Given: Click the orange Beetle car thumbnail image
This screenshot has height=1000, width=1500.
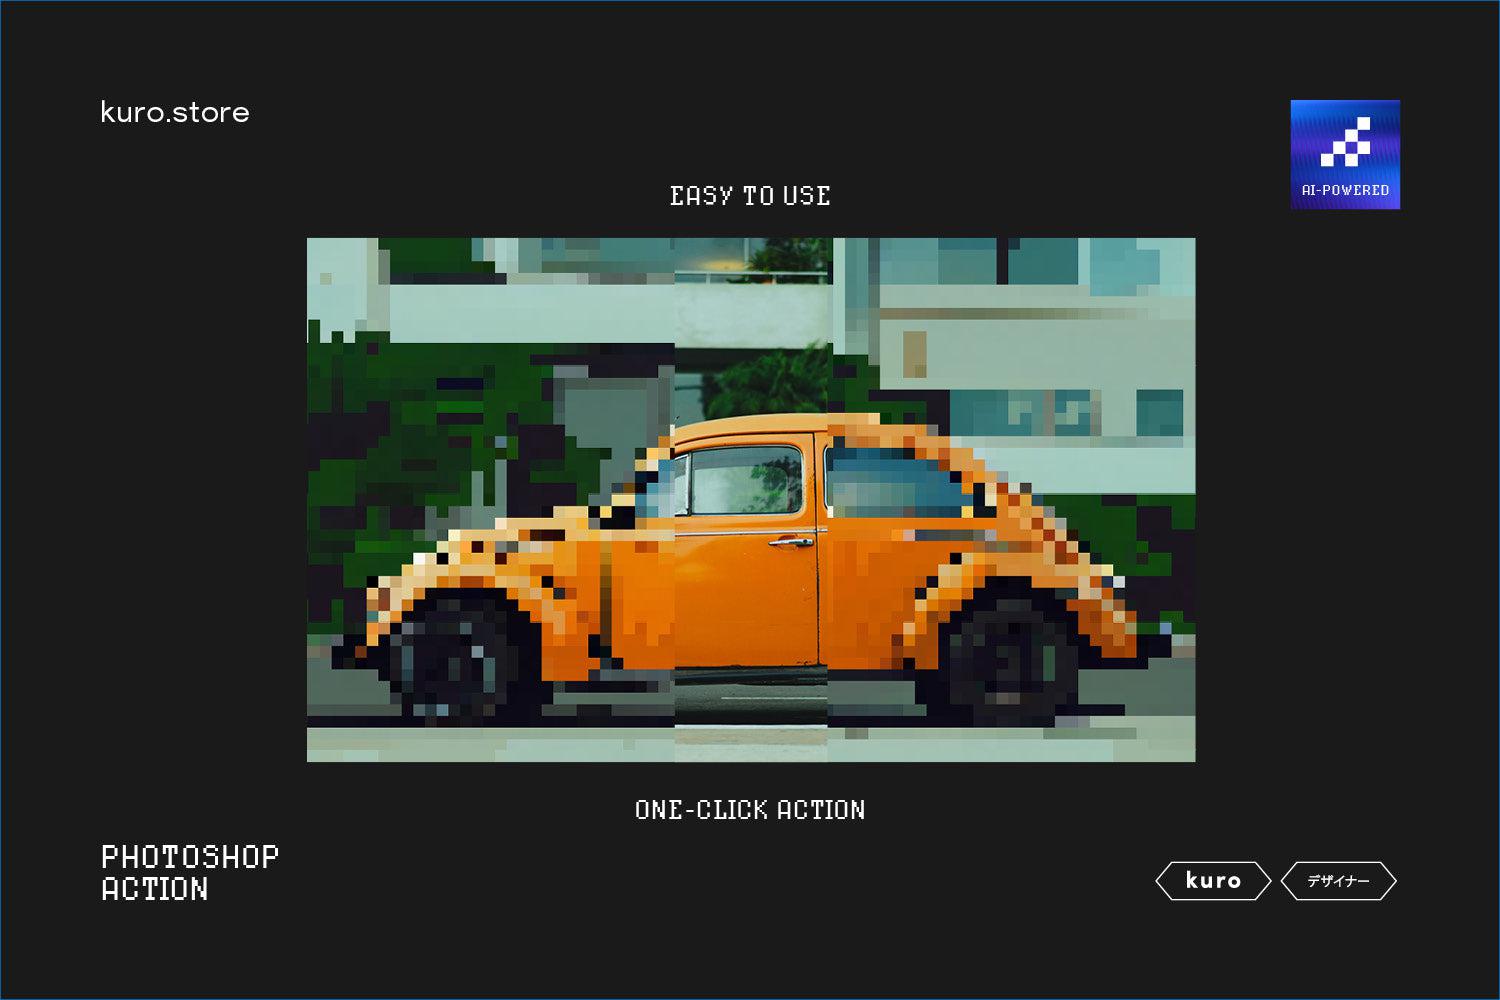Looking at the screenshot, I should click(750, 500).
